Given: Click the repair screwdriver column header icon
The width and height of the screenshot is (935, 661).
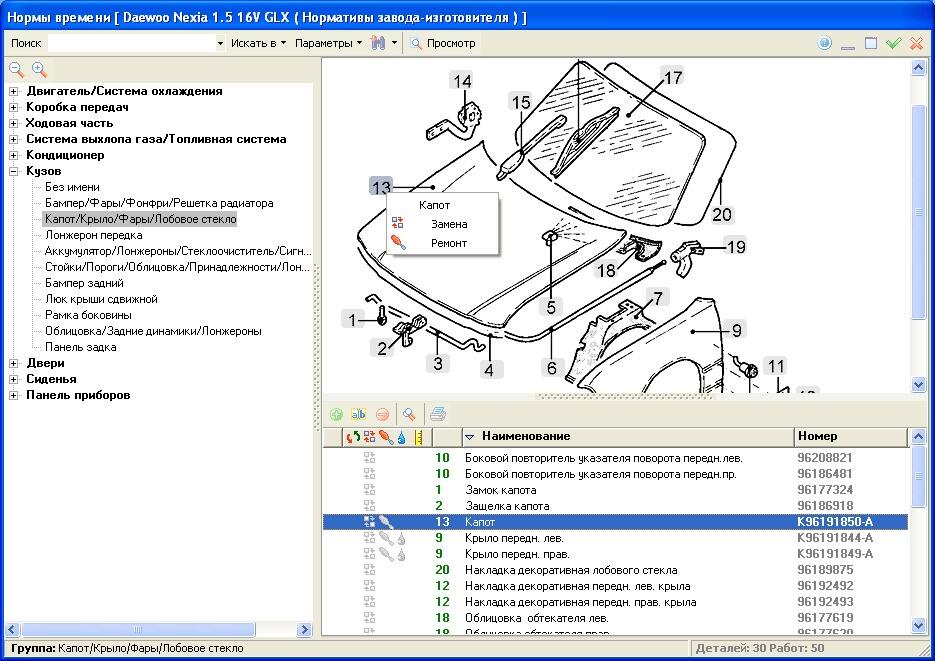Looking at the screenshot, I should click(x=386, y=437).
